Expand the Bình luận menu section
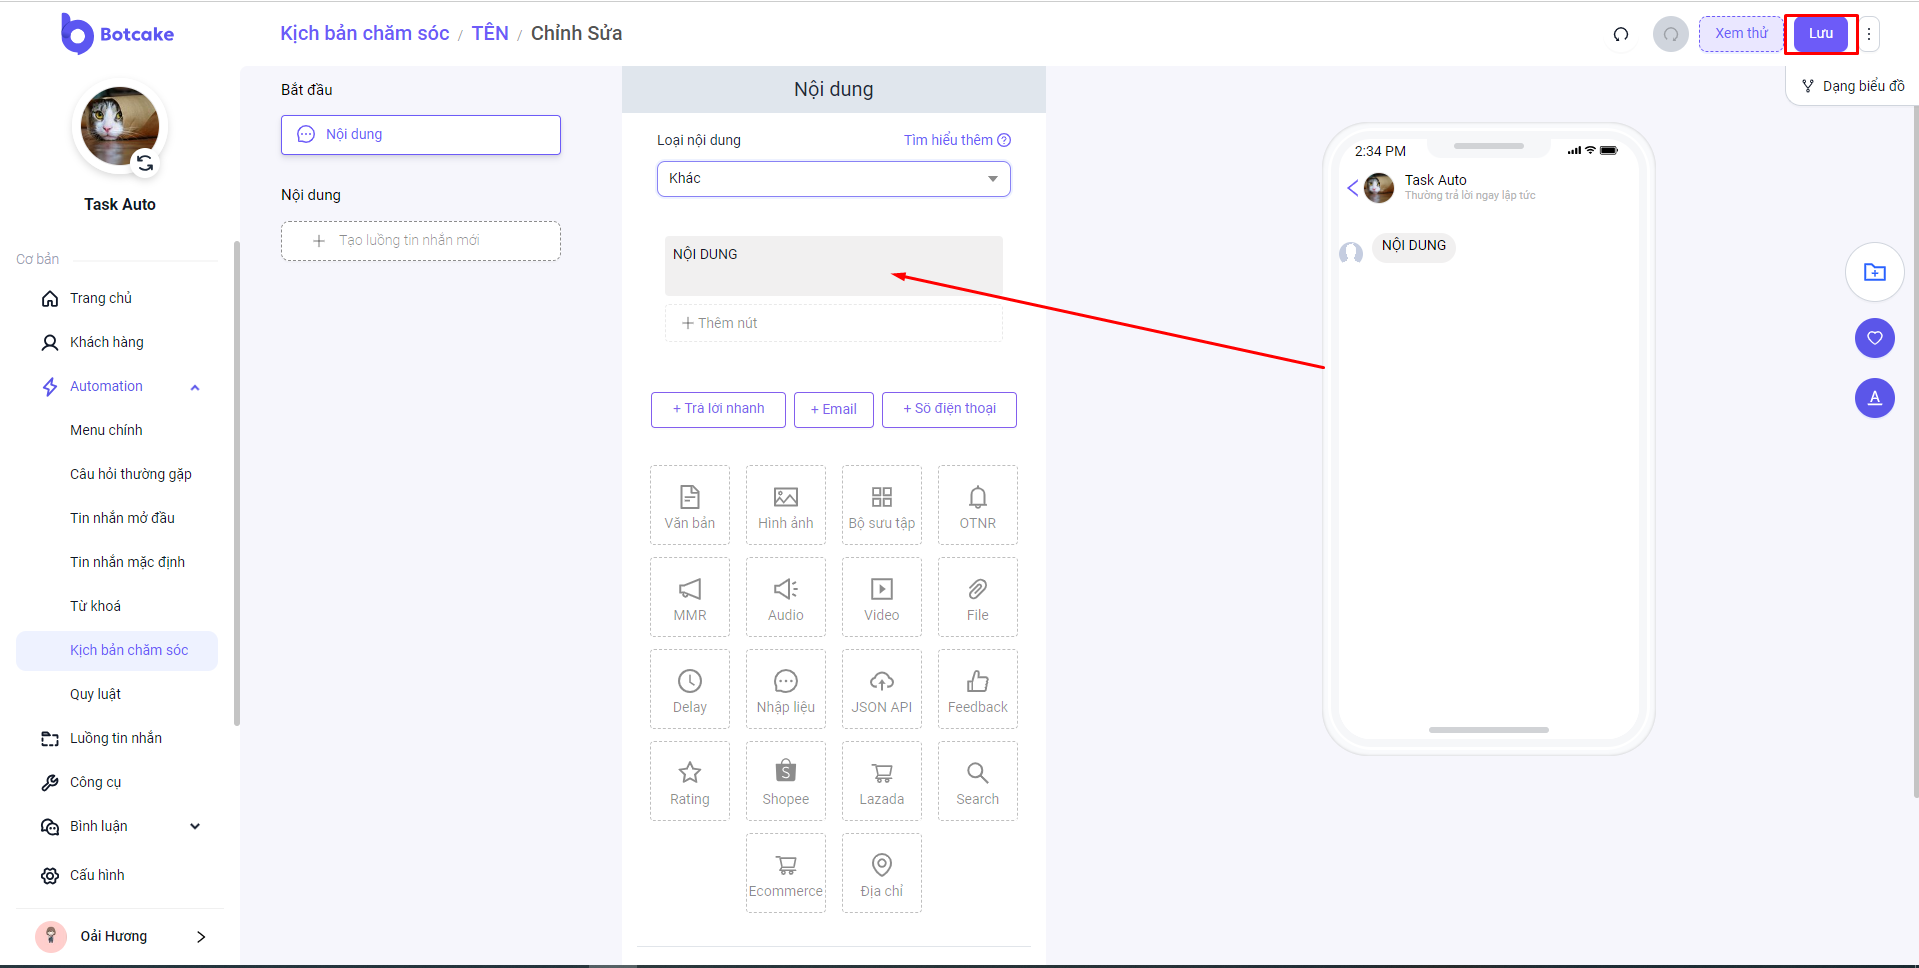The width and height of the screenshot is (1919, 968). [195, 826]
